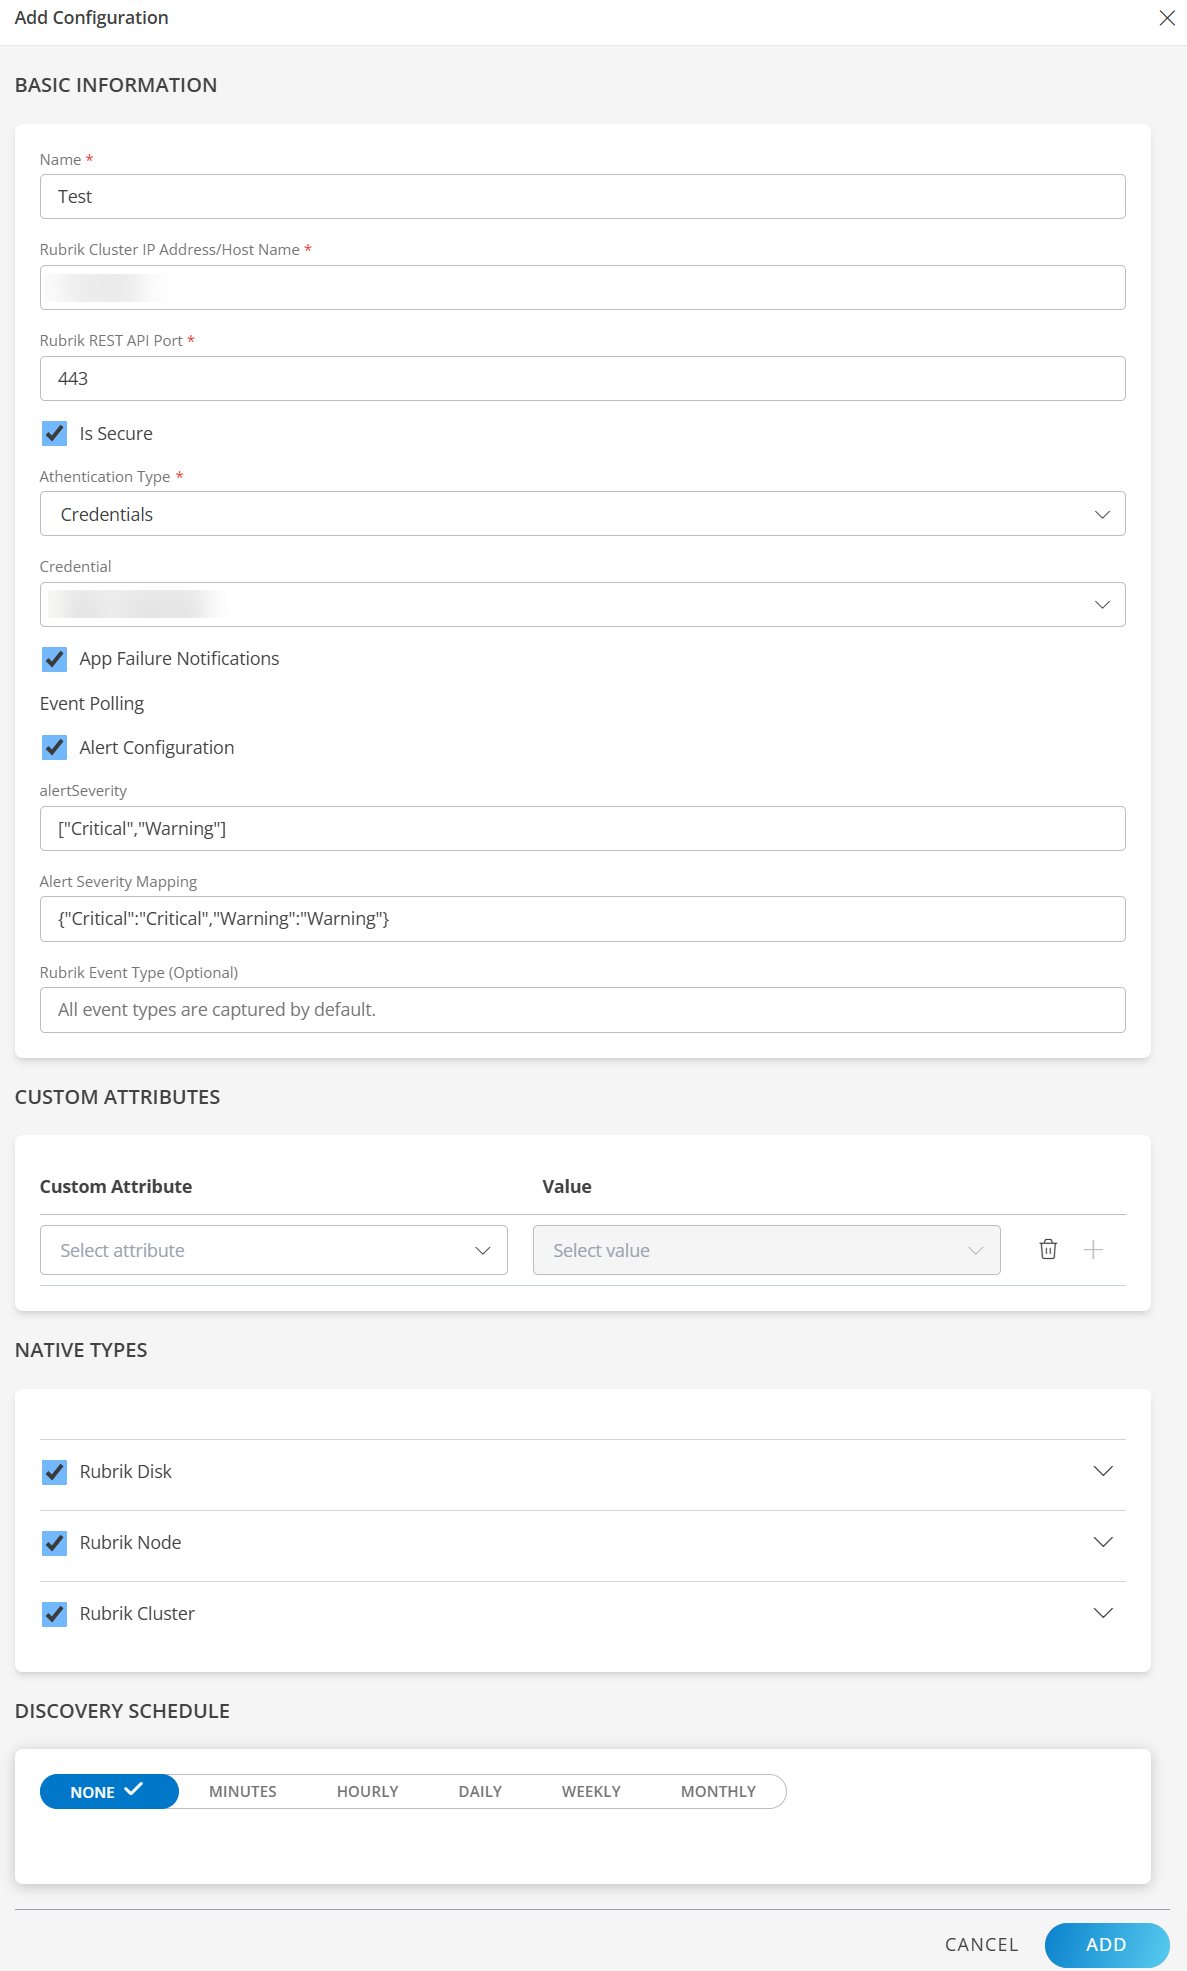Select the WEEKLY discovery schedule

[x=591, y=1791]
